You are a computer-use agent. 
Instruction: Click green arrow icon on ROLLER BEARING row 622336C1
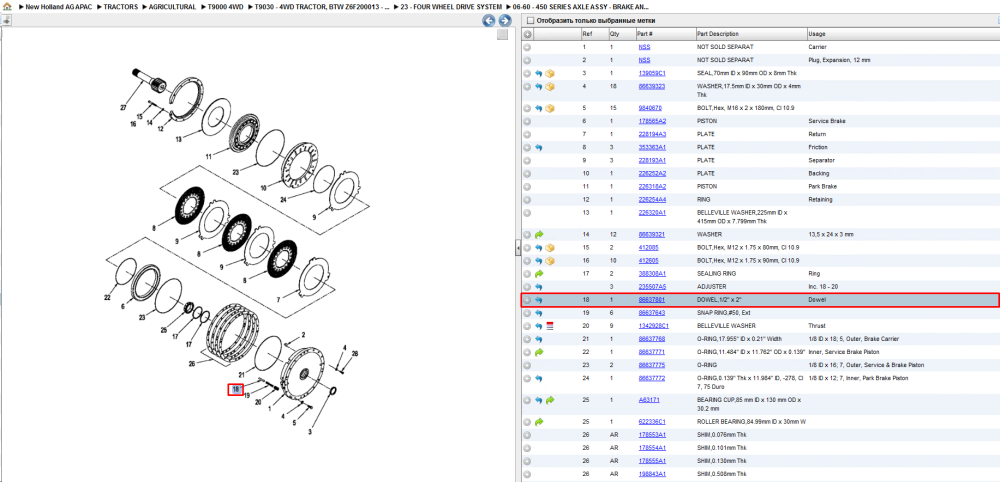click(539, 422)
